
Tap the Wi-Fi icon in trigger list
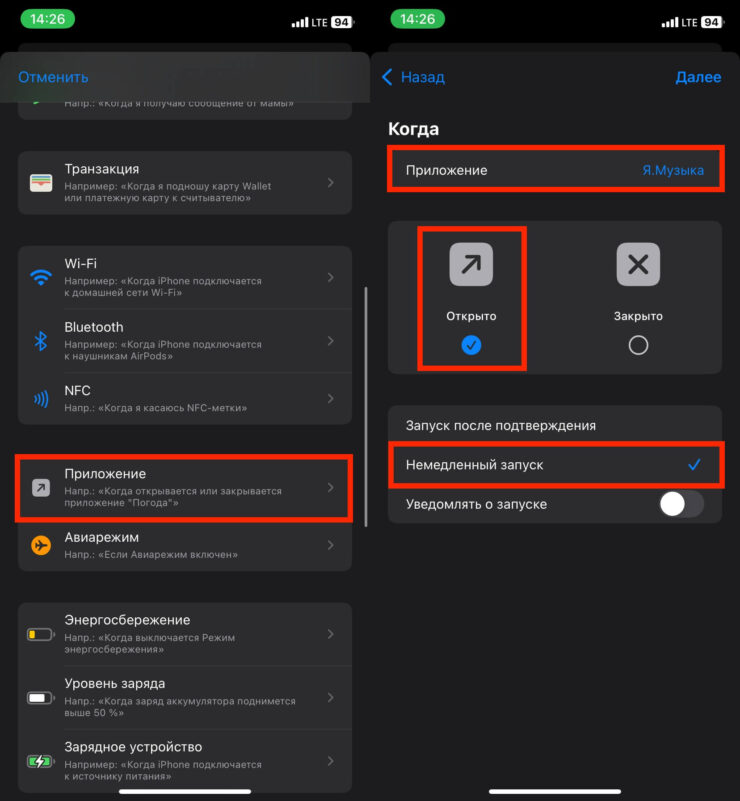pos(41,277)
